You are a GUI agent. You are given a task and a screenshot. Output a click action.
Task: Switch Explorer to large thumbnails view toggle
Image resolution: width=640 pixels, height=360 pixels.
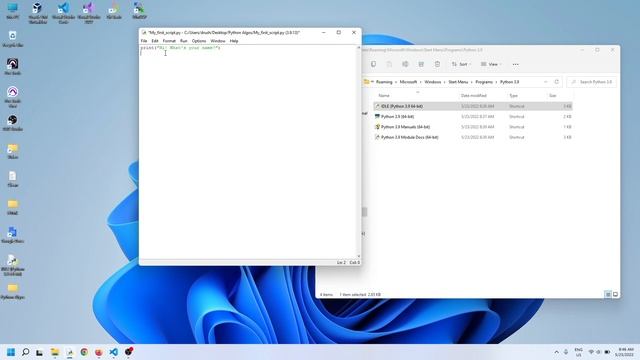(x=615, y=294)
